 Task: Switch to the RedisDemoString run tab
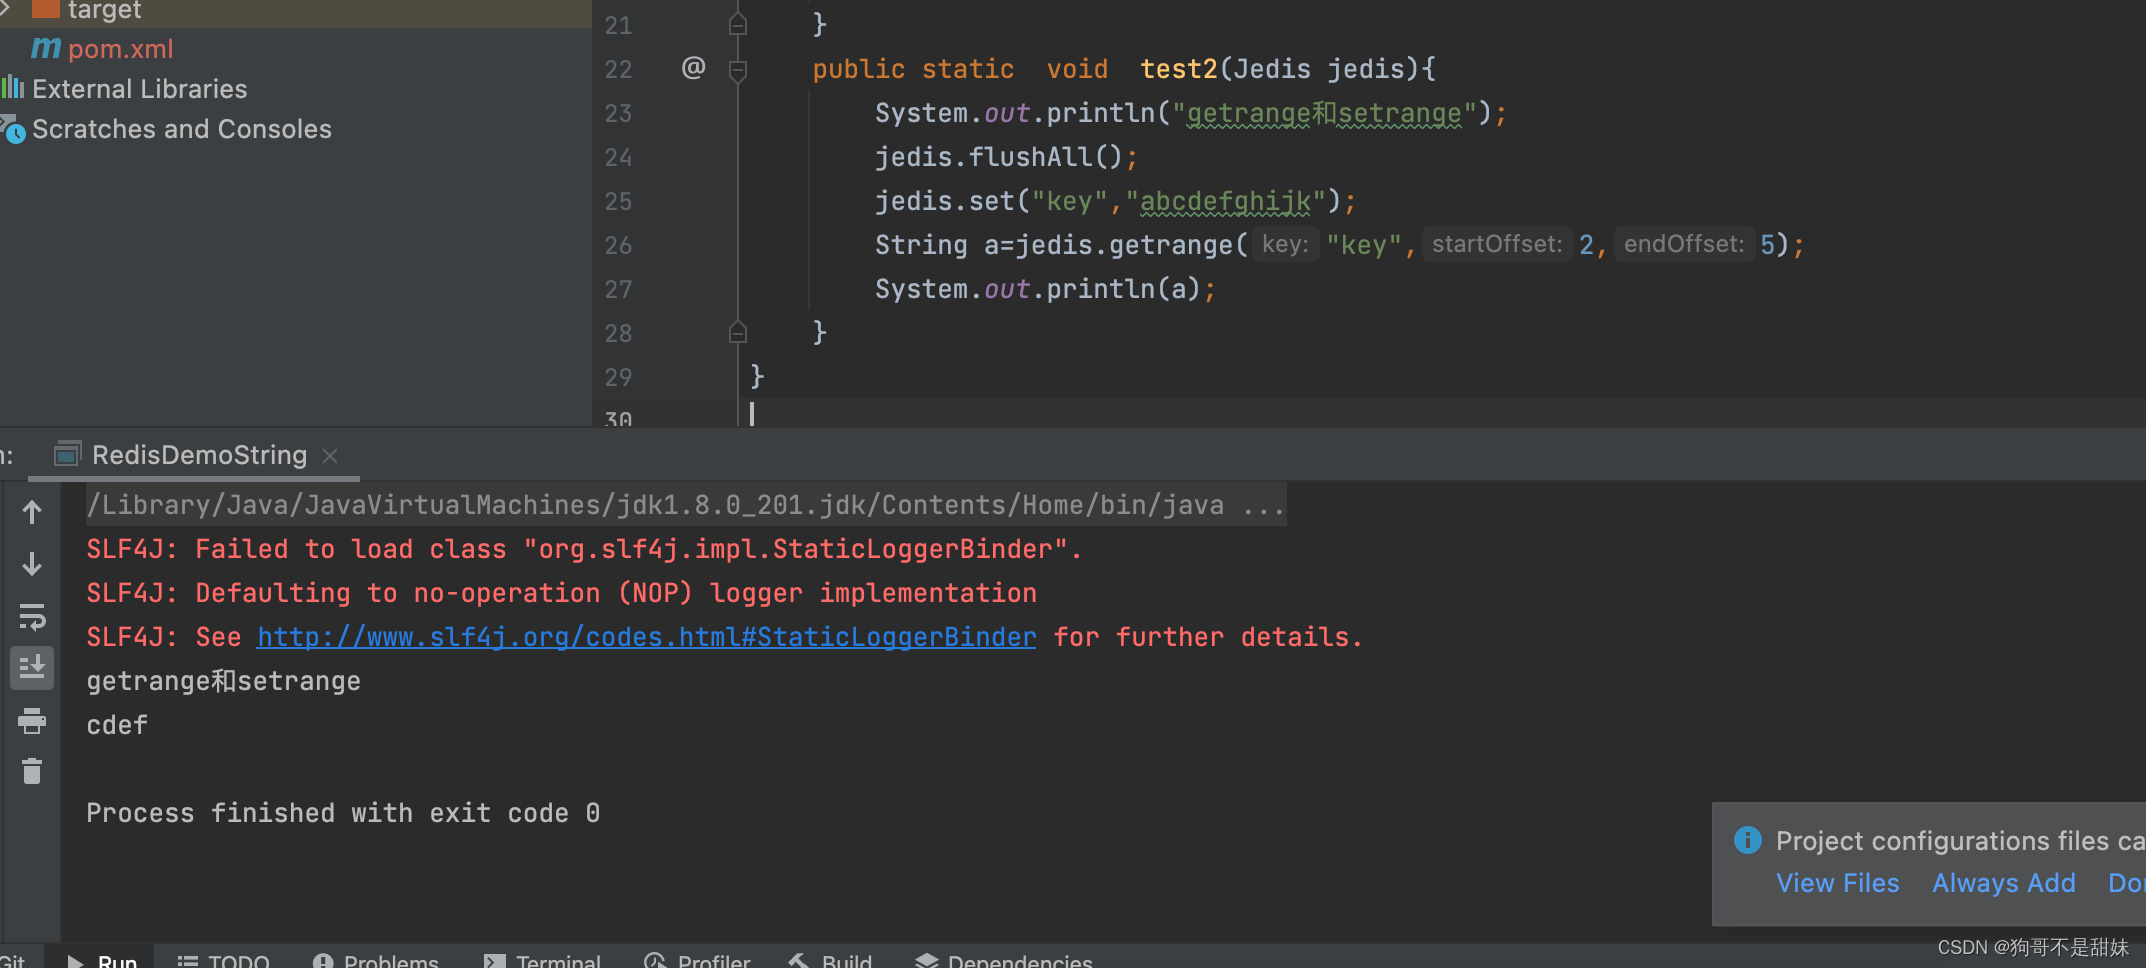[198, 455]
